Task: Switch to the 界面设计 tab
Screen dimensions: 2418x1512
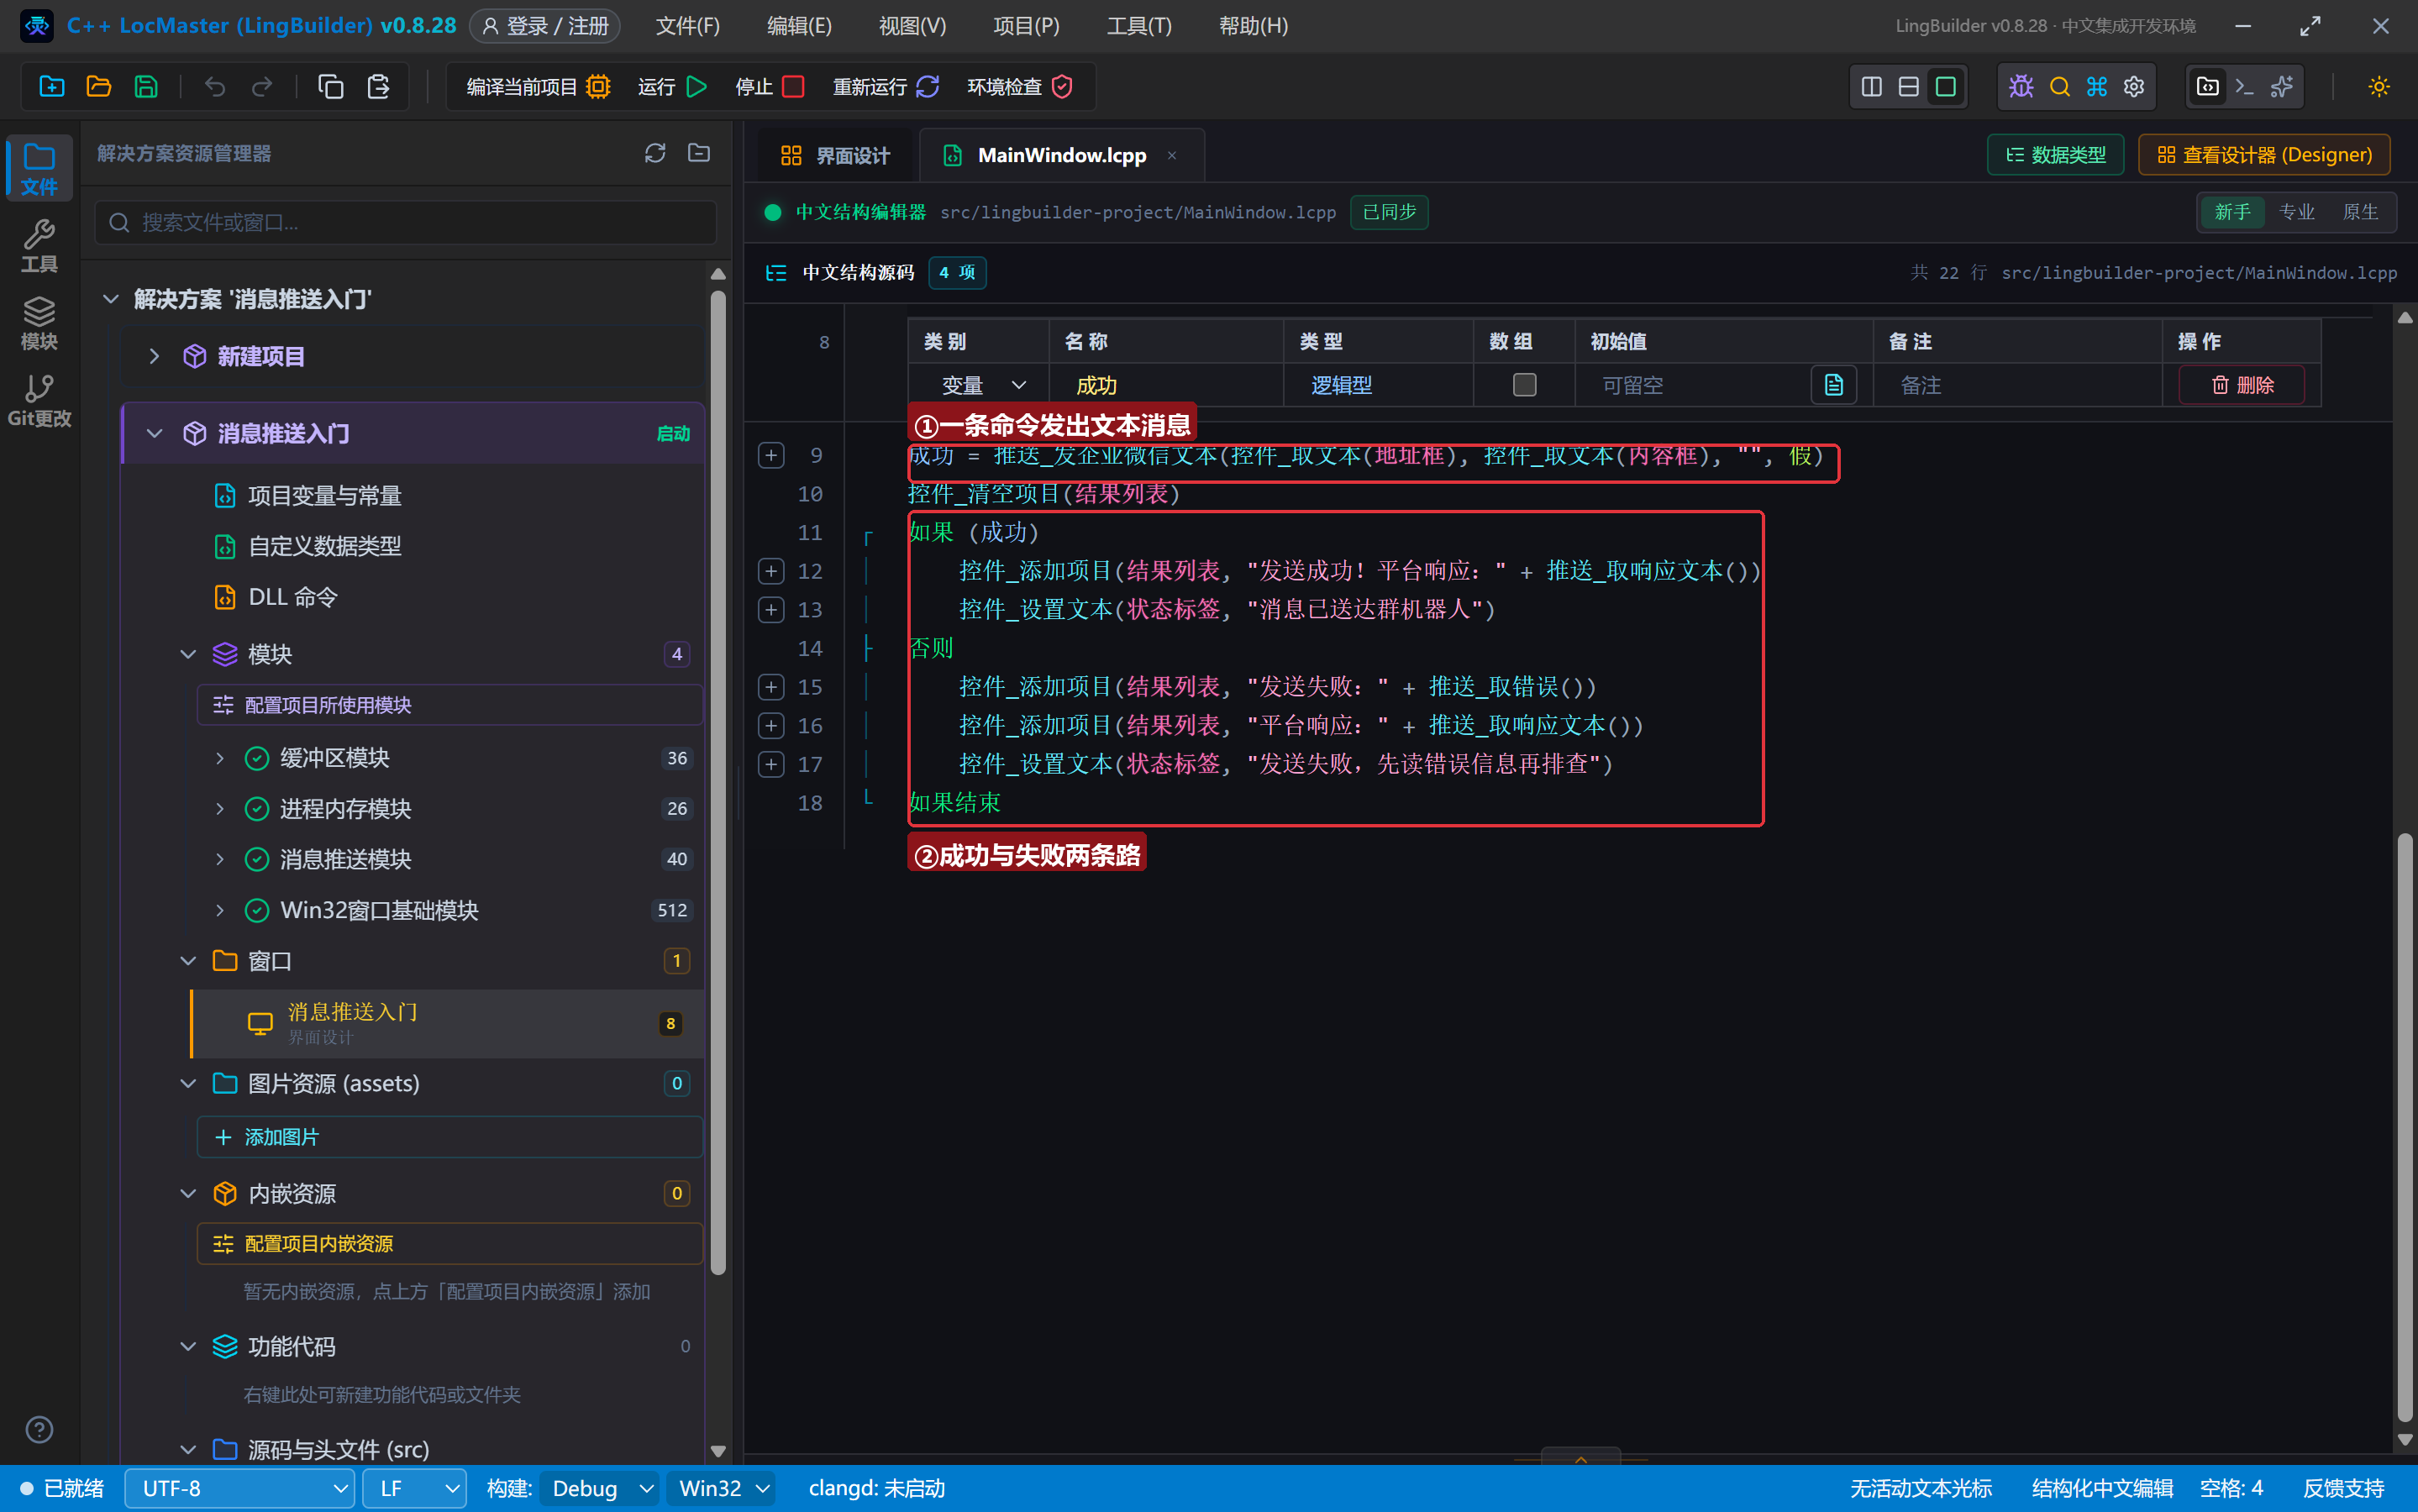Action: (x=834, y=156)
